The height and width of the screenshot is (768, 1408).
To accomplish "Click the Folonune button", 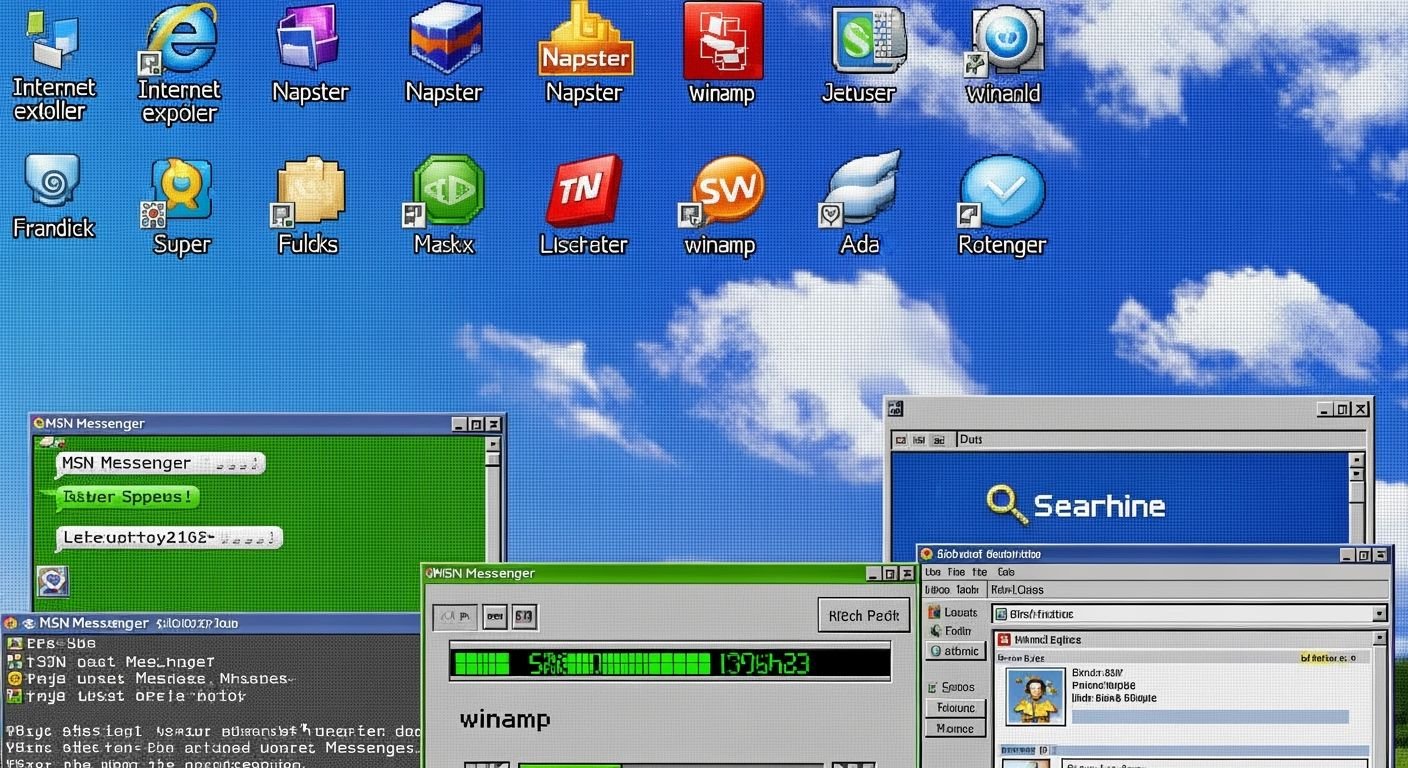I will click(x=955, y=707).
